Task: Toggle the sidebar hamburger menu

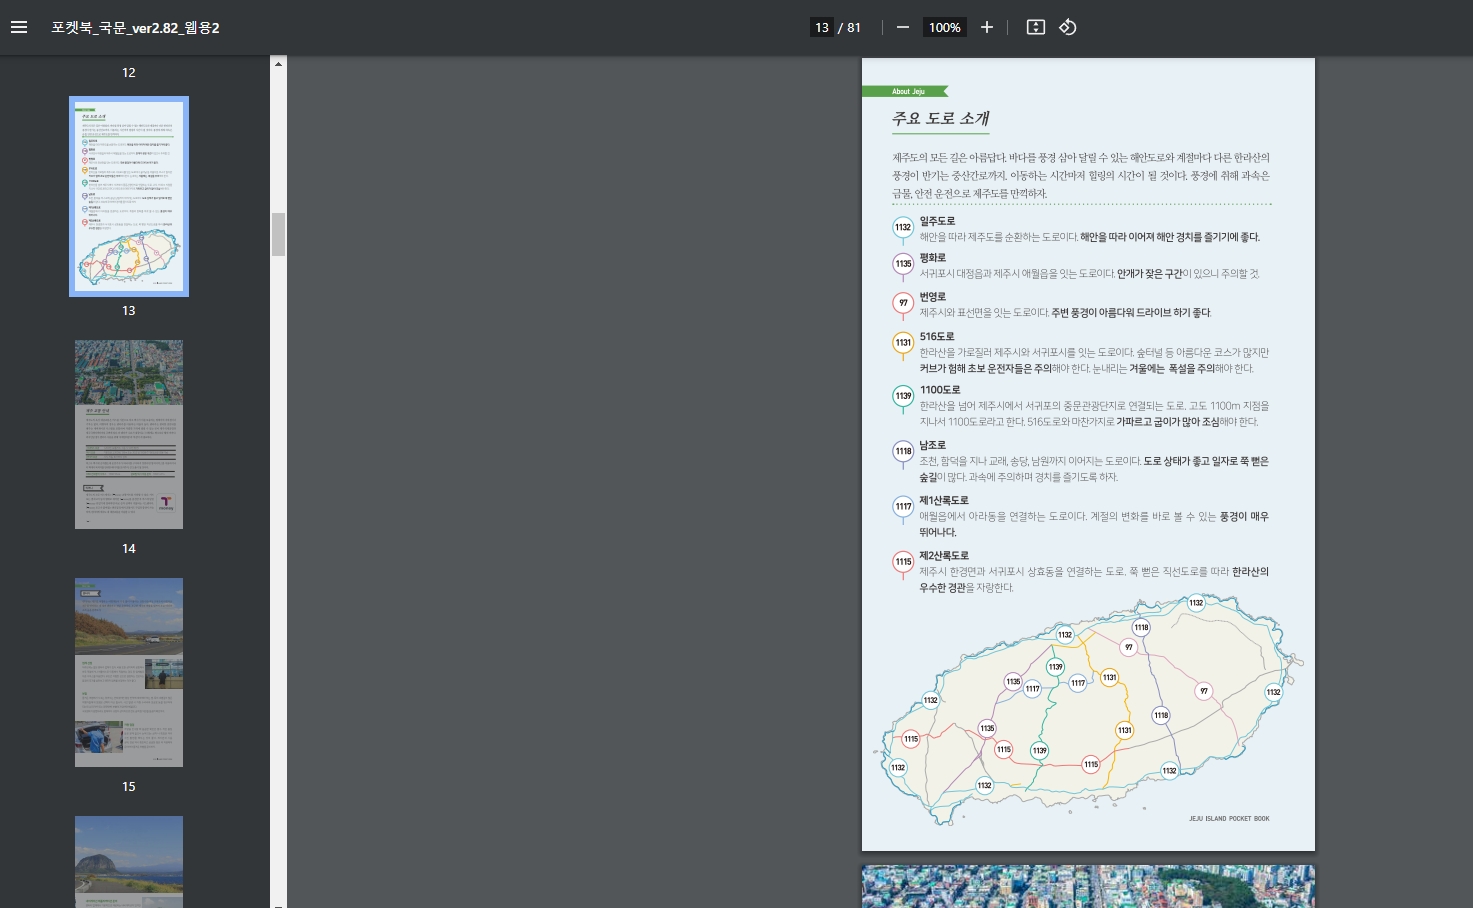Action: click(19, 27)
